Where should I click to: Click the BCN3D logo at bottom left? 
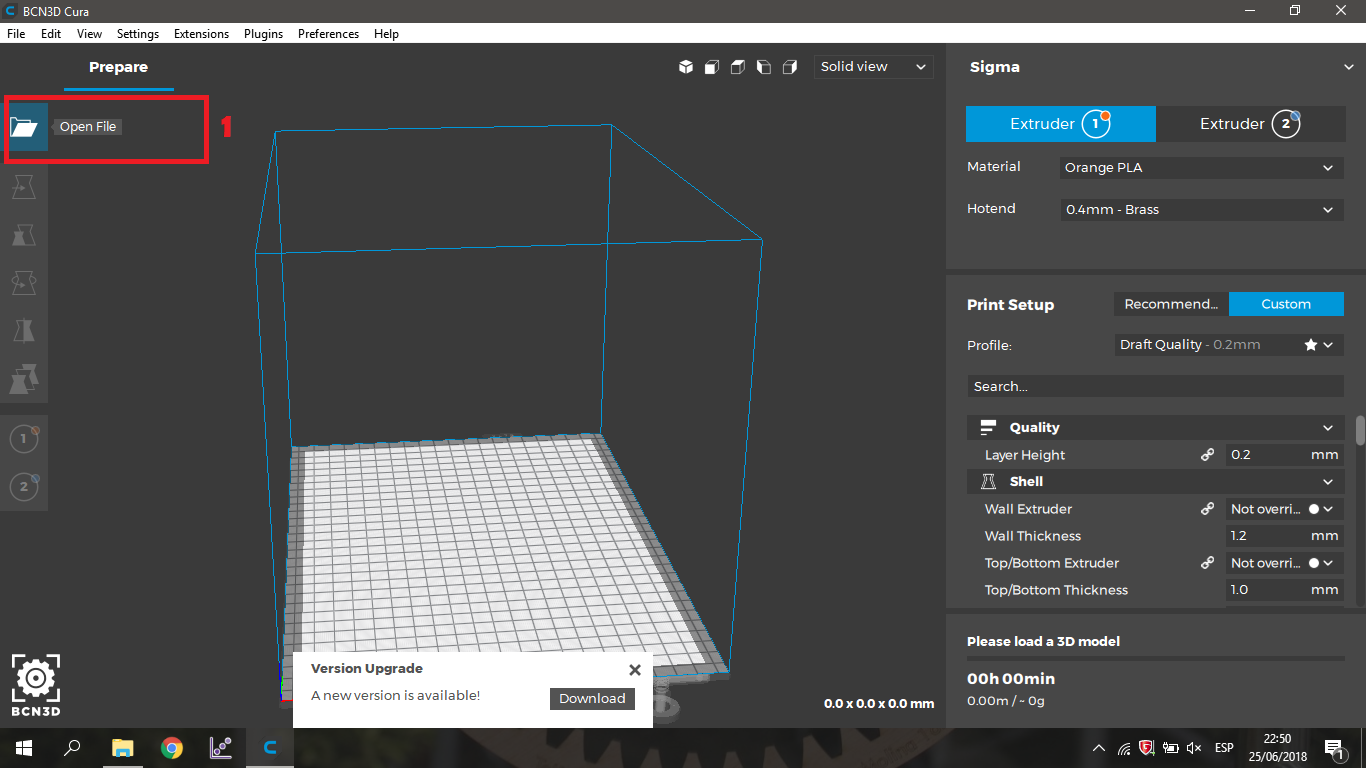[x=36, y=686]
